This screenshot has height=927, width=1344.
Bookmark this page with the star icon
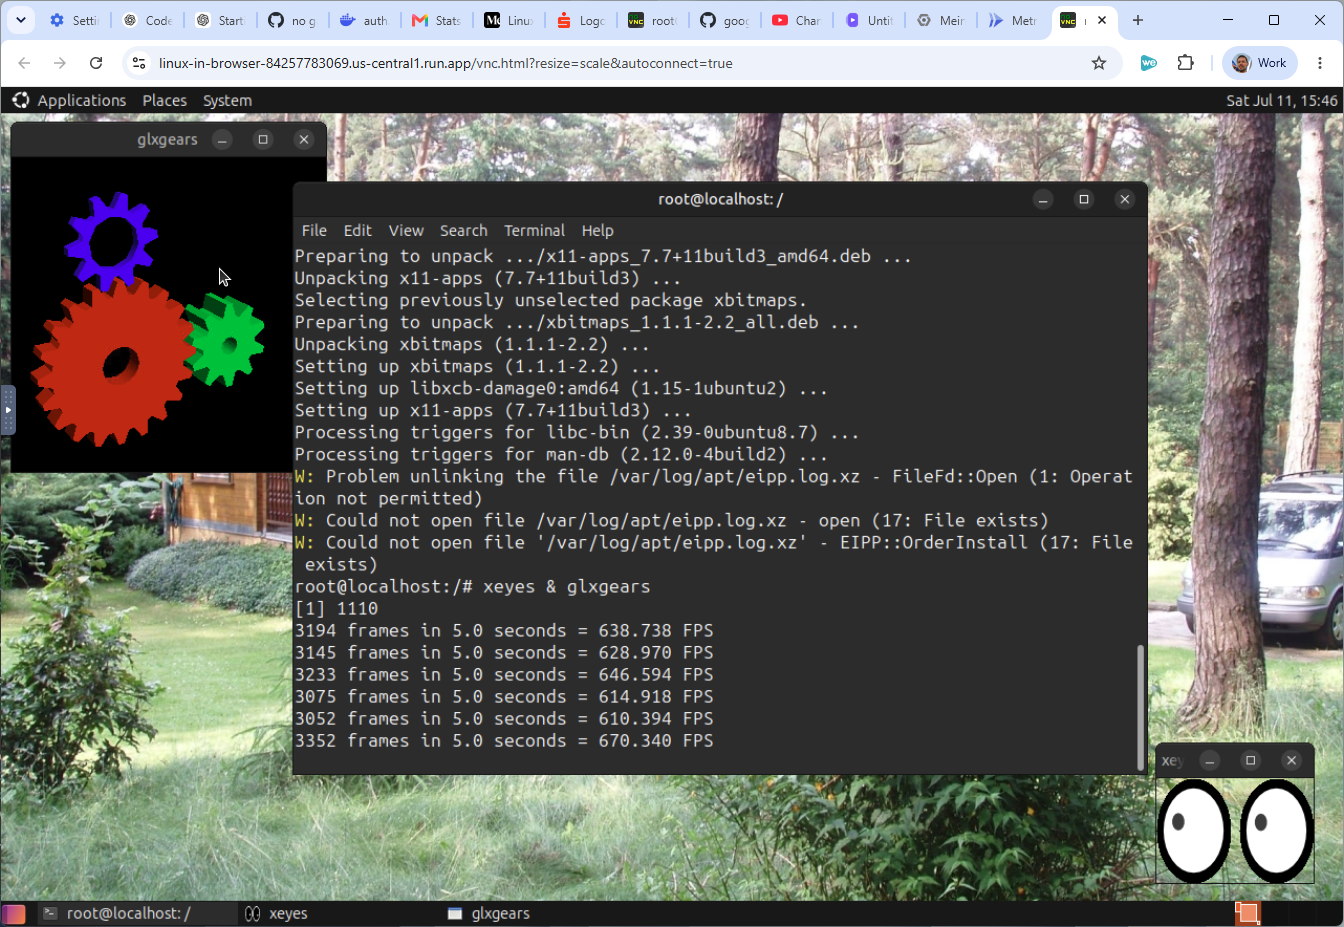point(1099,63)
